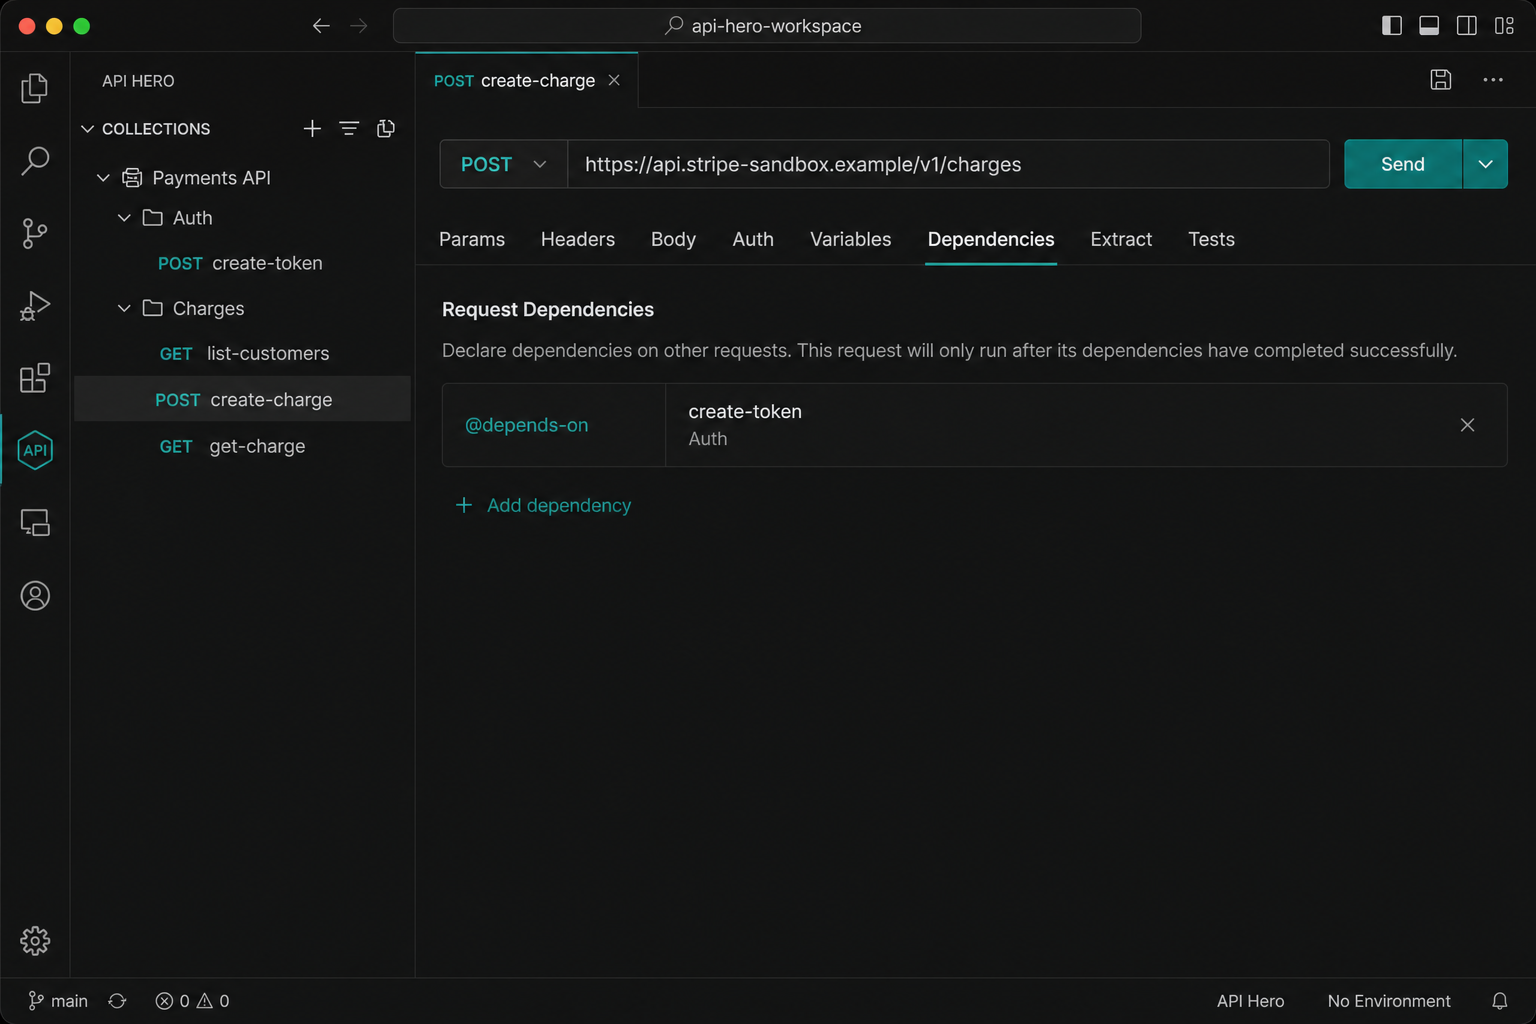This screenshot has width=1536, height=1024.
Task: Open GET list-customers request
Action: pyautogui.click(x=242, y=354)
